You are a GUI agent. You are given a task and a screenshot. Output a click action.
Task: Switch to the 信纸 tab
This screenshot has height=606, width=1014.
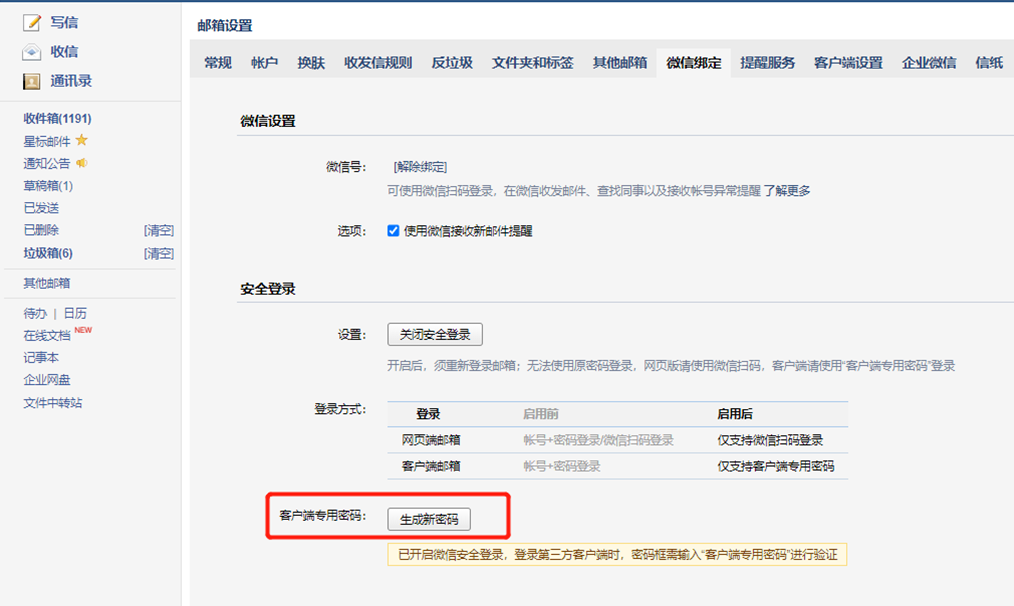[989, 63]
